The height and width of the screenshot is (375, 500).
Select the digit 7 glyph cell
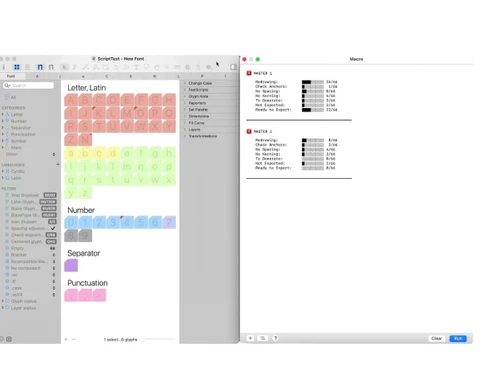[x=169, y=222]
